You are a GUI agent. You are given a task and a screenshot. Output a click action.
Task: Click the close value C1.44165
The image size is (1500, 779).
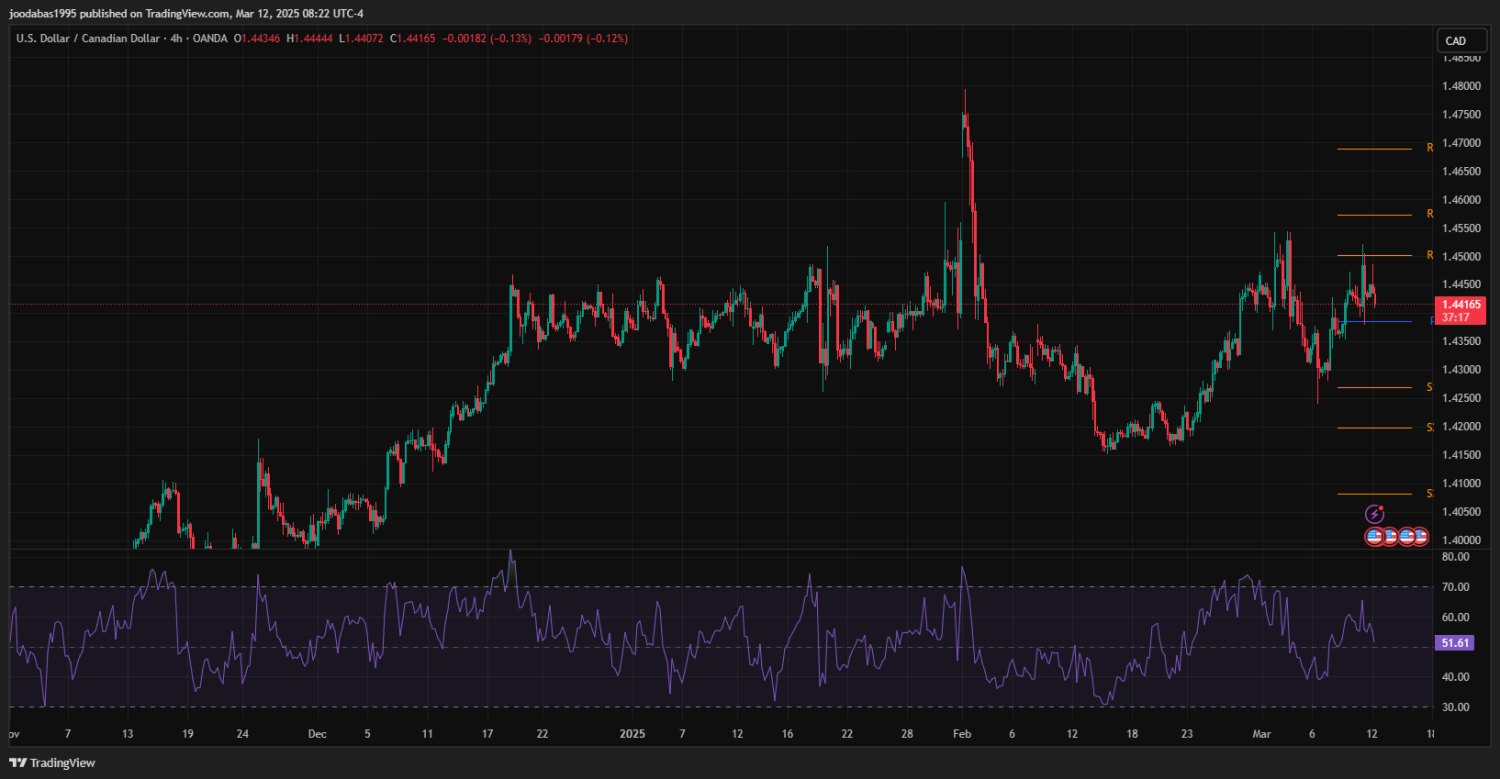pos(414,38)
